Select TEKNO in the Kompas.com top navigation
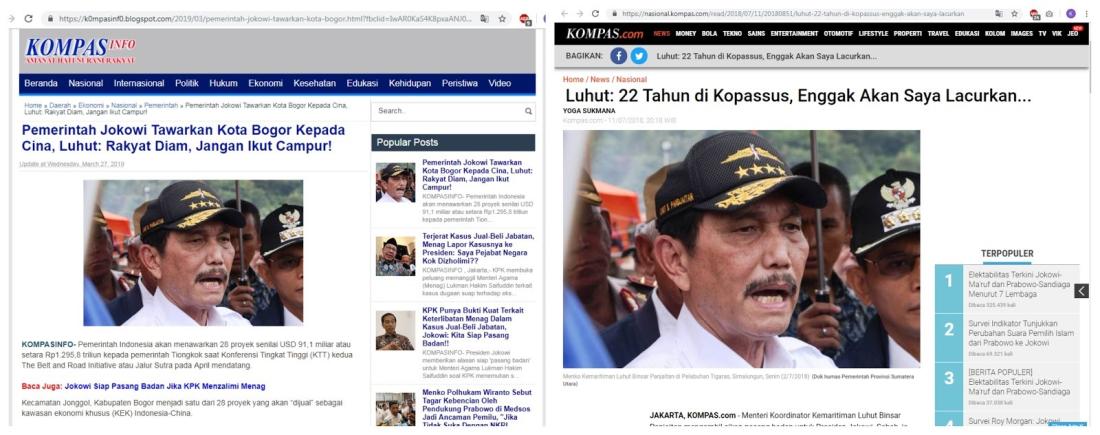Viewport: 1100px width, 435px height. coord(732,34)
